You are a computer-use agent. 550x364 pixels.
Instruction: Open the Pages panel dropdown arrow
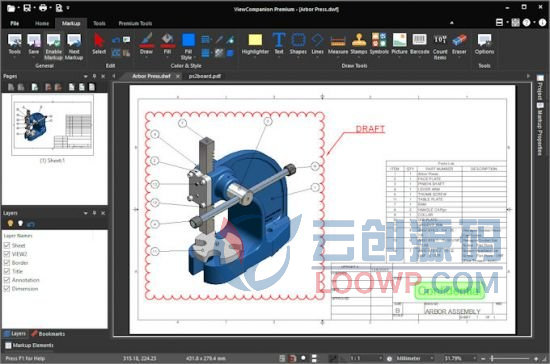click(x=85, y=76)
